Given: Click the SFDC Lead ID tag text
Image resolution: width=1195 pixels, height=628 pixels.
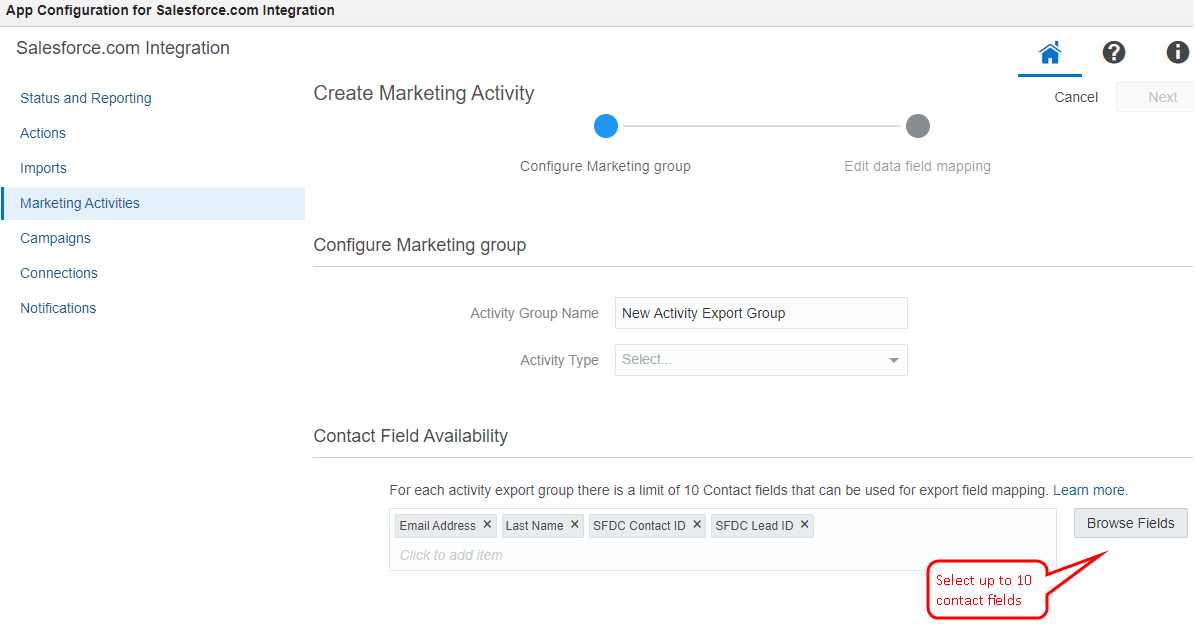Looking at the screenshot, I should coord(754,526).
